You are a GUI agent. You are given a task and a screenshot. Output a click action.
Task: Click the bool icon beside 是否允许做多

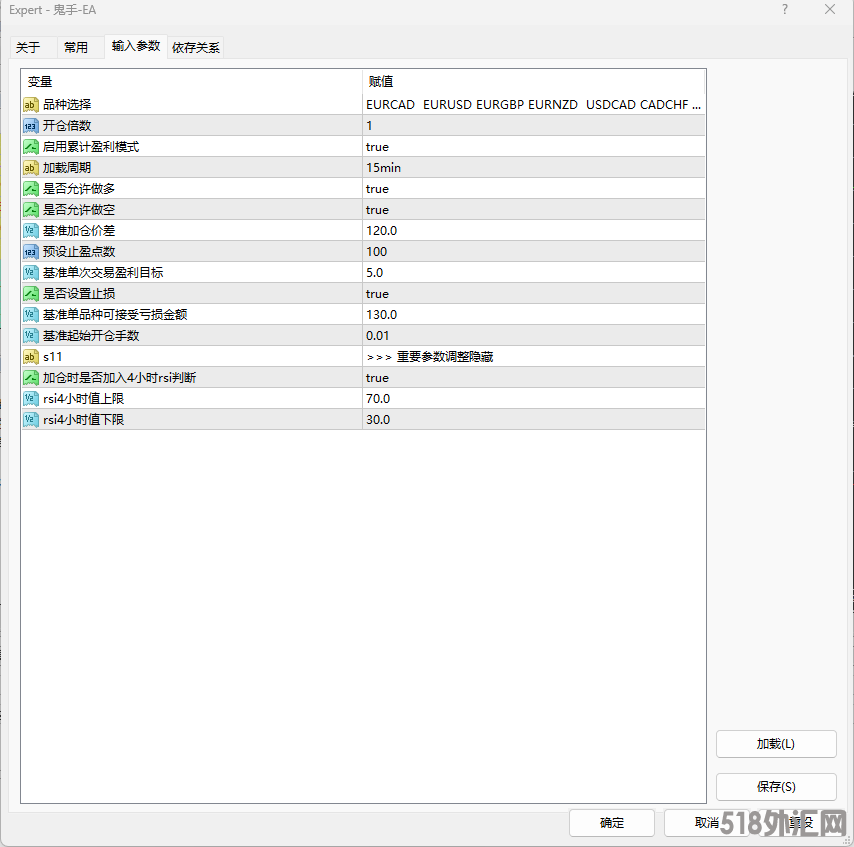[30, 188]
